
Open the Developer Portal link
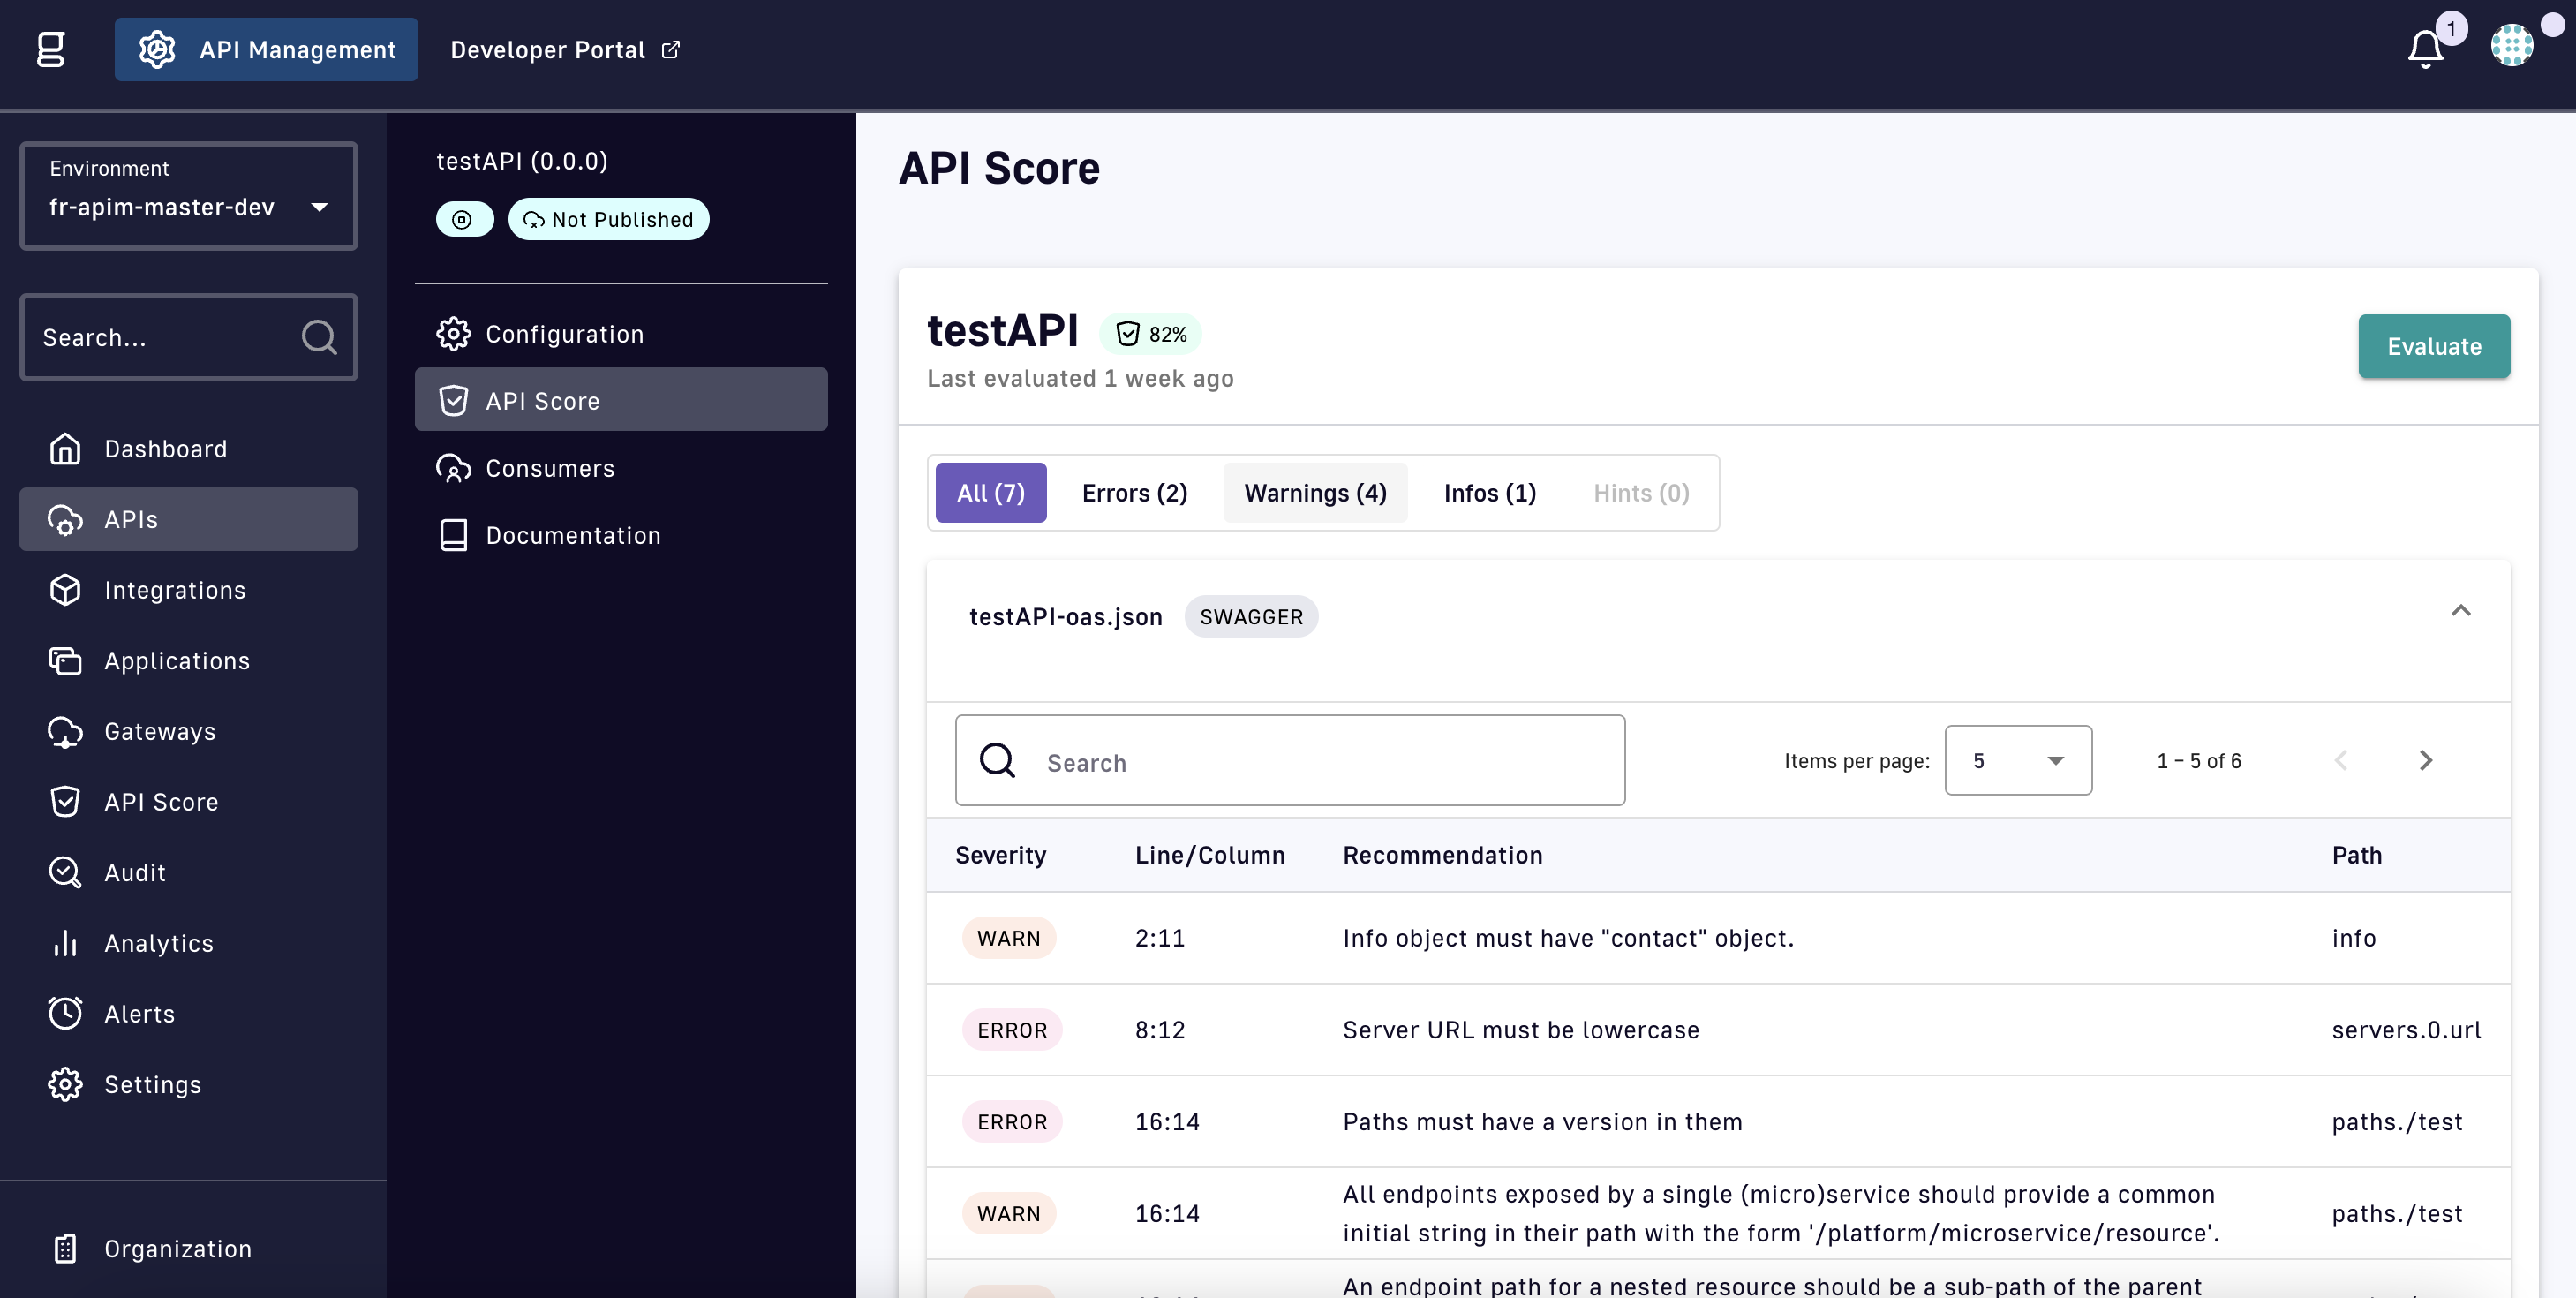coord(565,49)
